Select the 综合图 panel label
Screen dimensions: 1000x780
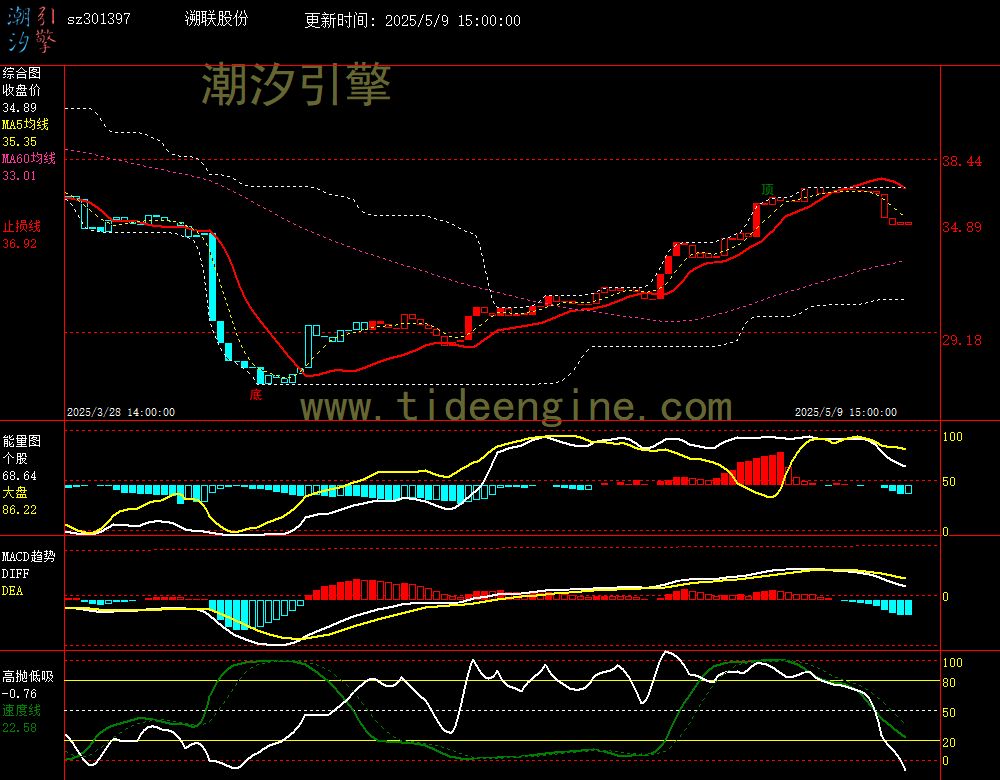pyautogui.click(x=22, y=73)
